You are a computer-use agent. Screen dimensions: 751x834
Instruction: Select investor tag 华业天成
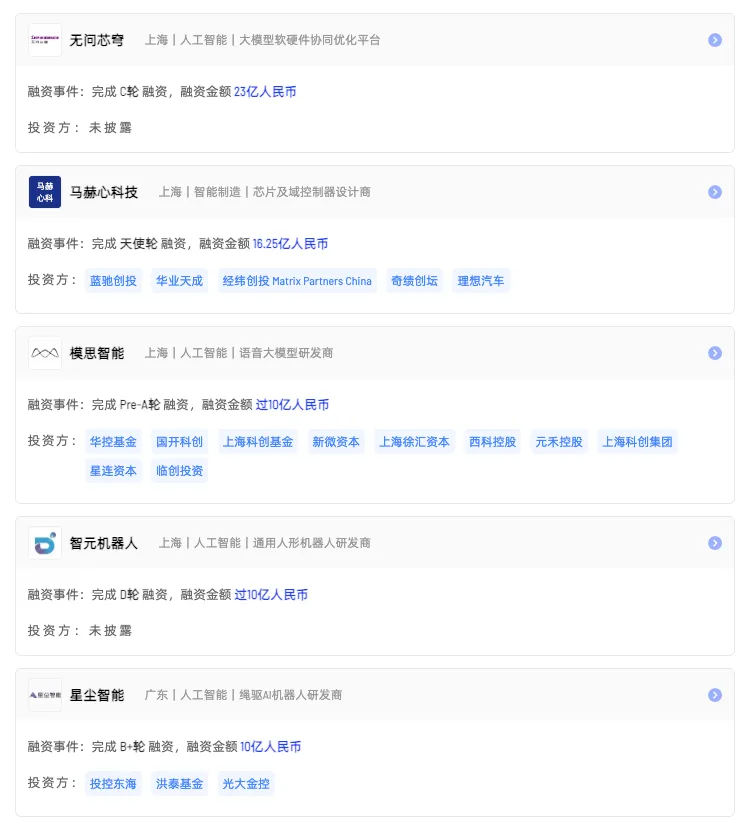(x=180, y=281)
